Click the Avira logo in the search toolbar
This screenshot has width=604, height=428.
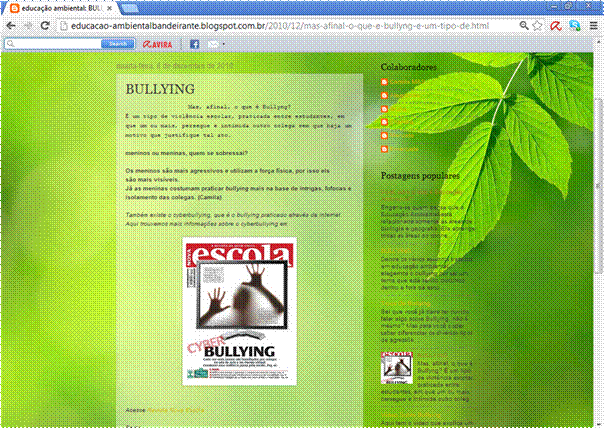[x=157, y=45]
